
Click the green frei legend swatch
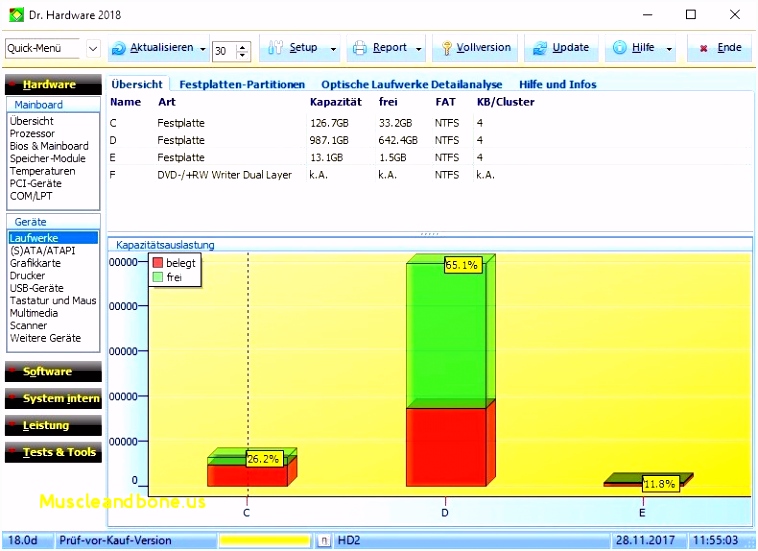(x=158, y=277)
